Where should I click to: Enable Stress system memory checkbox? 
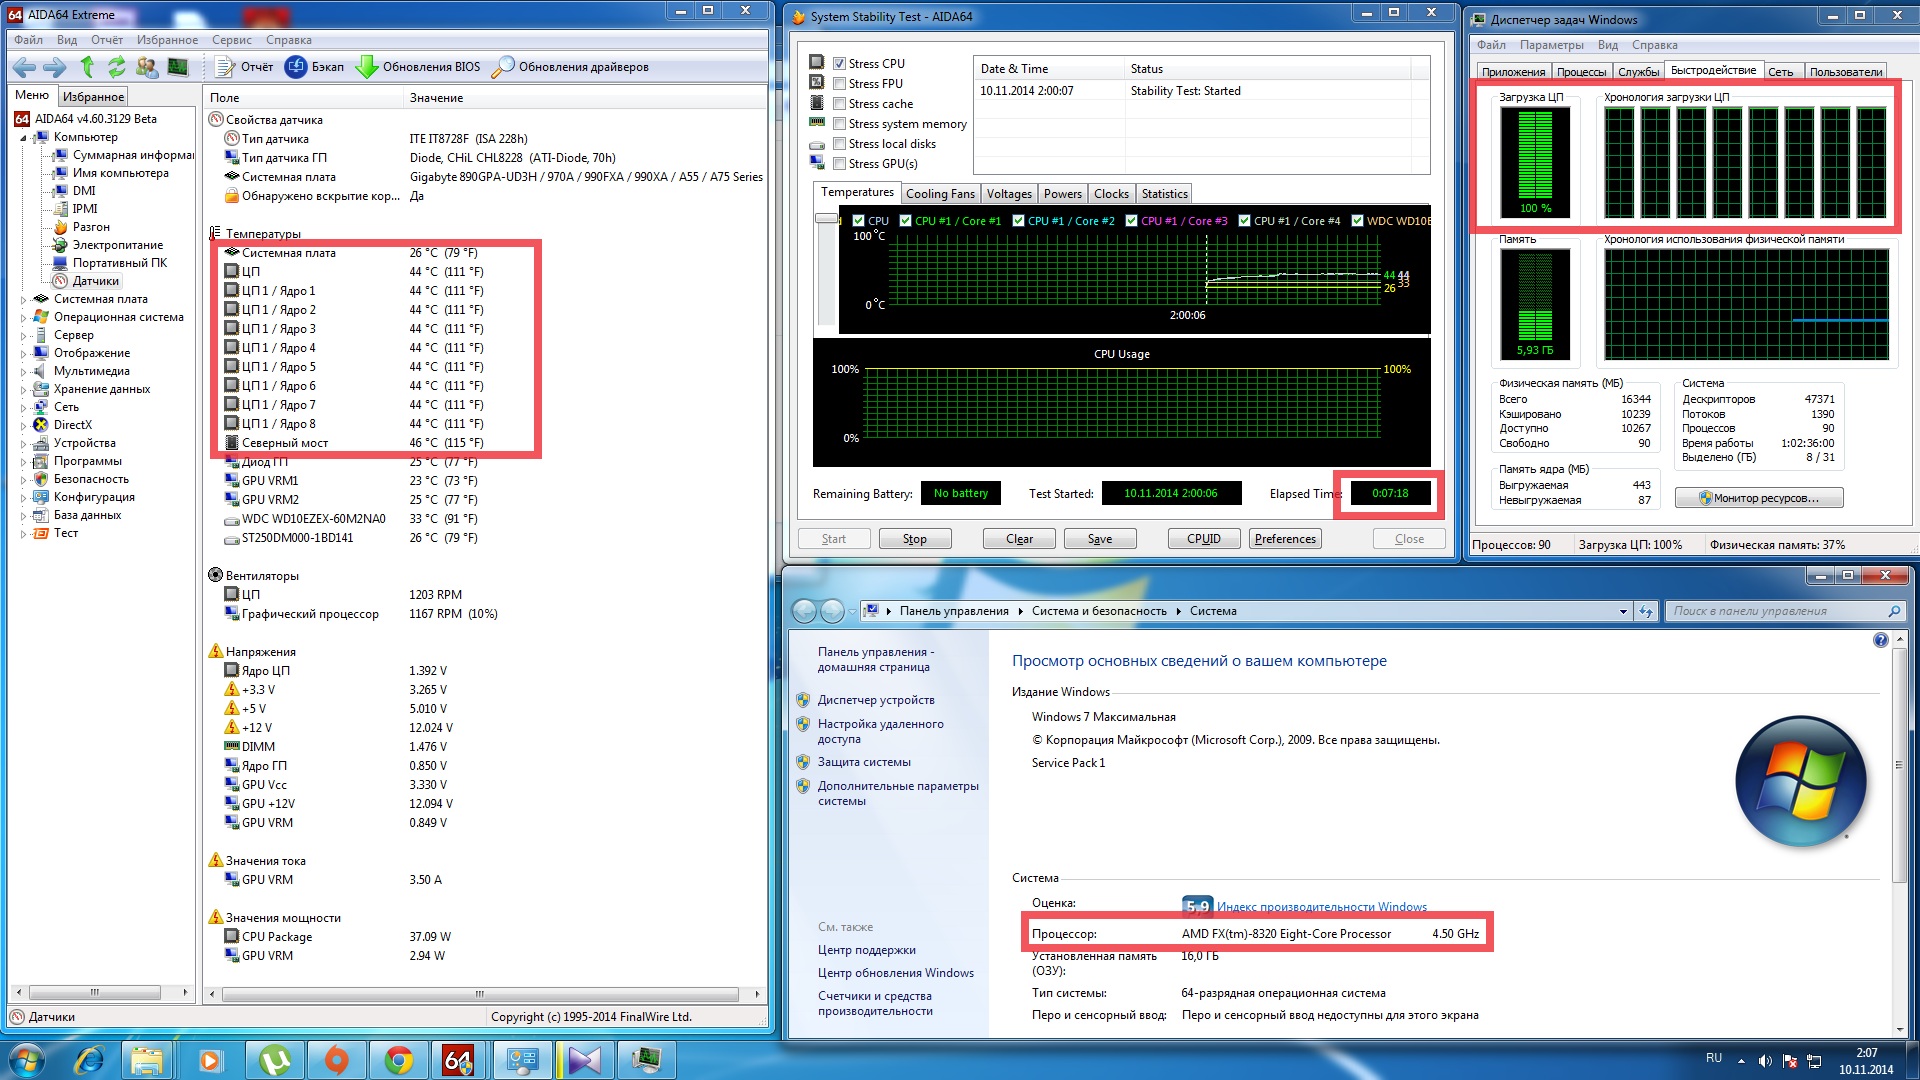coord(840,124)
